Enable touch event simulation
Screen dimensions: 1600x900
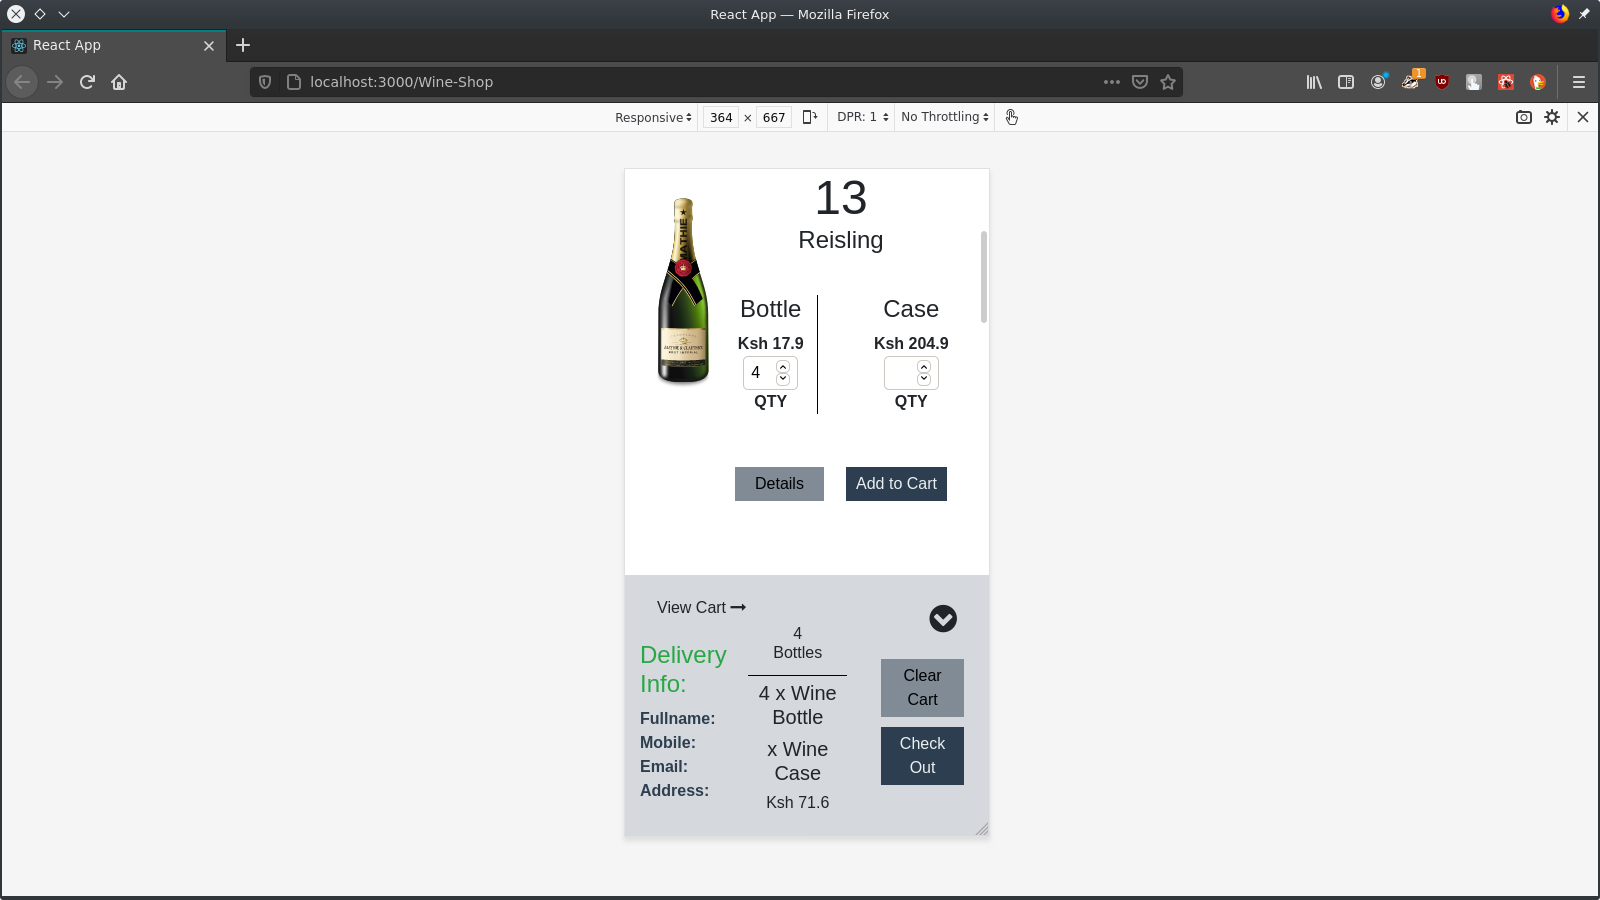pyautogui.click(x=1011, y=117)
